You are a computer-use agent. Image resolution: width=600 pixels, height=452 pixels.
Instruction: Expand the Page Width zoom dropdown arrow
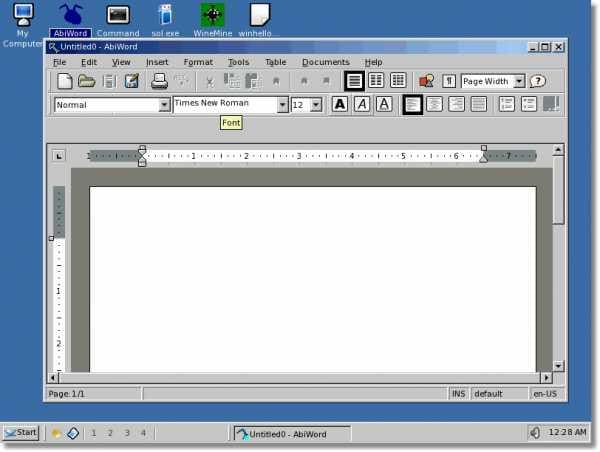pos(519,81)
